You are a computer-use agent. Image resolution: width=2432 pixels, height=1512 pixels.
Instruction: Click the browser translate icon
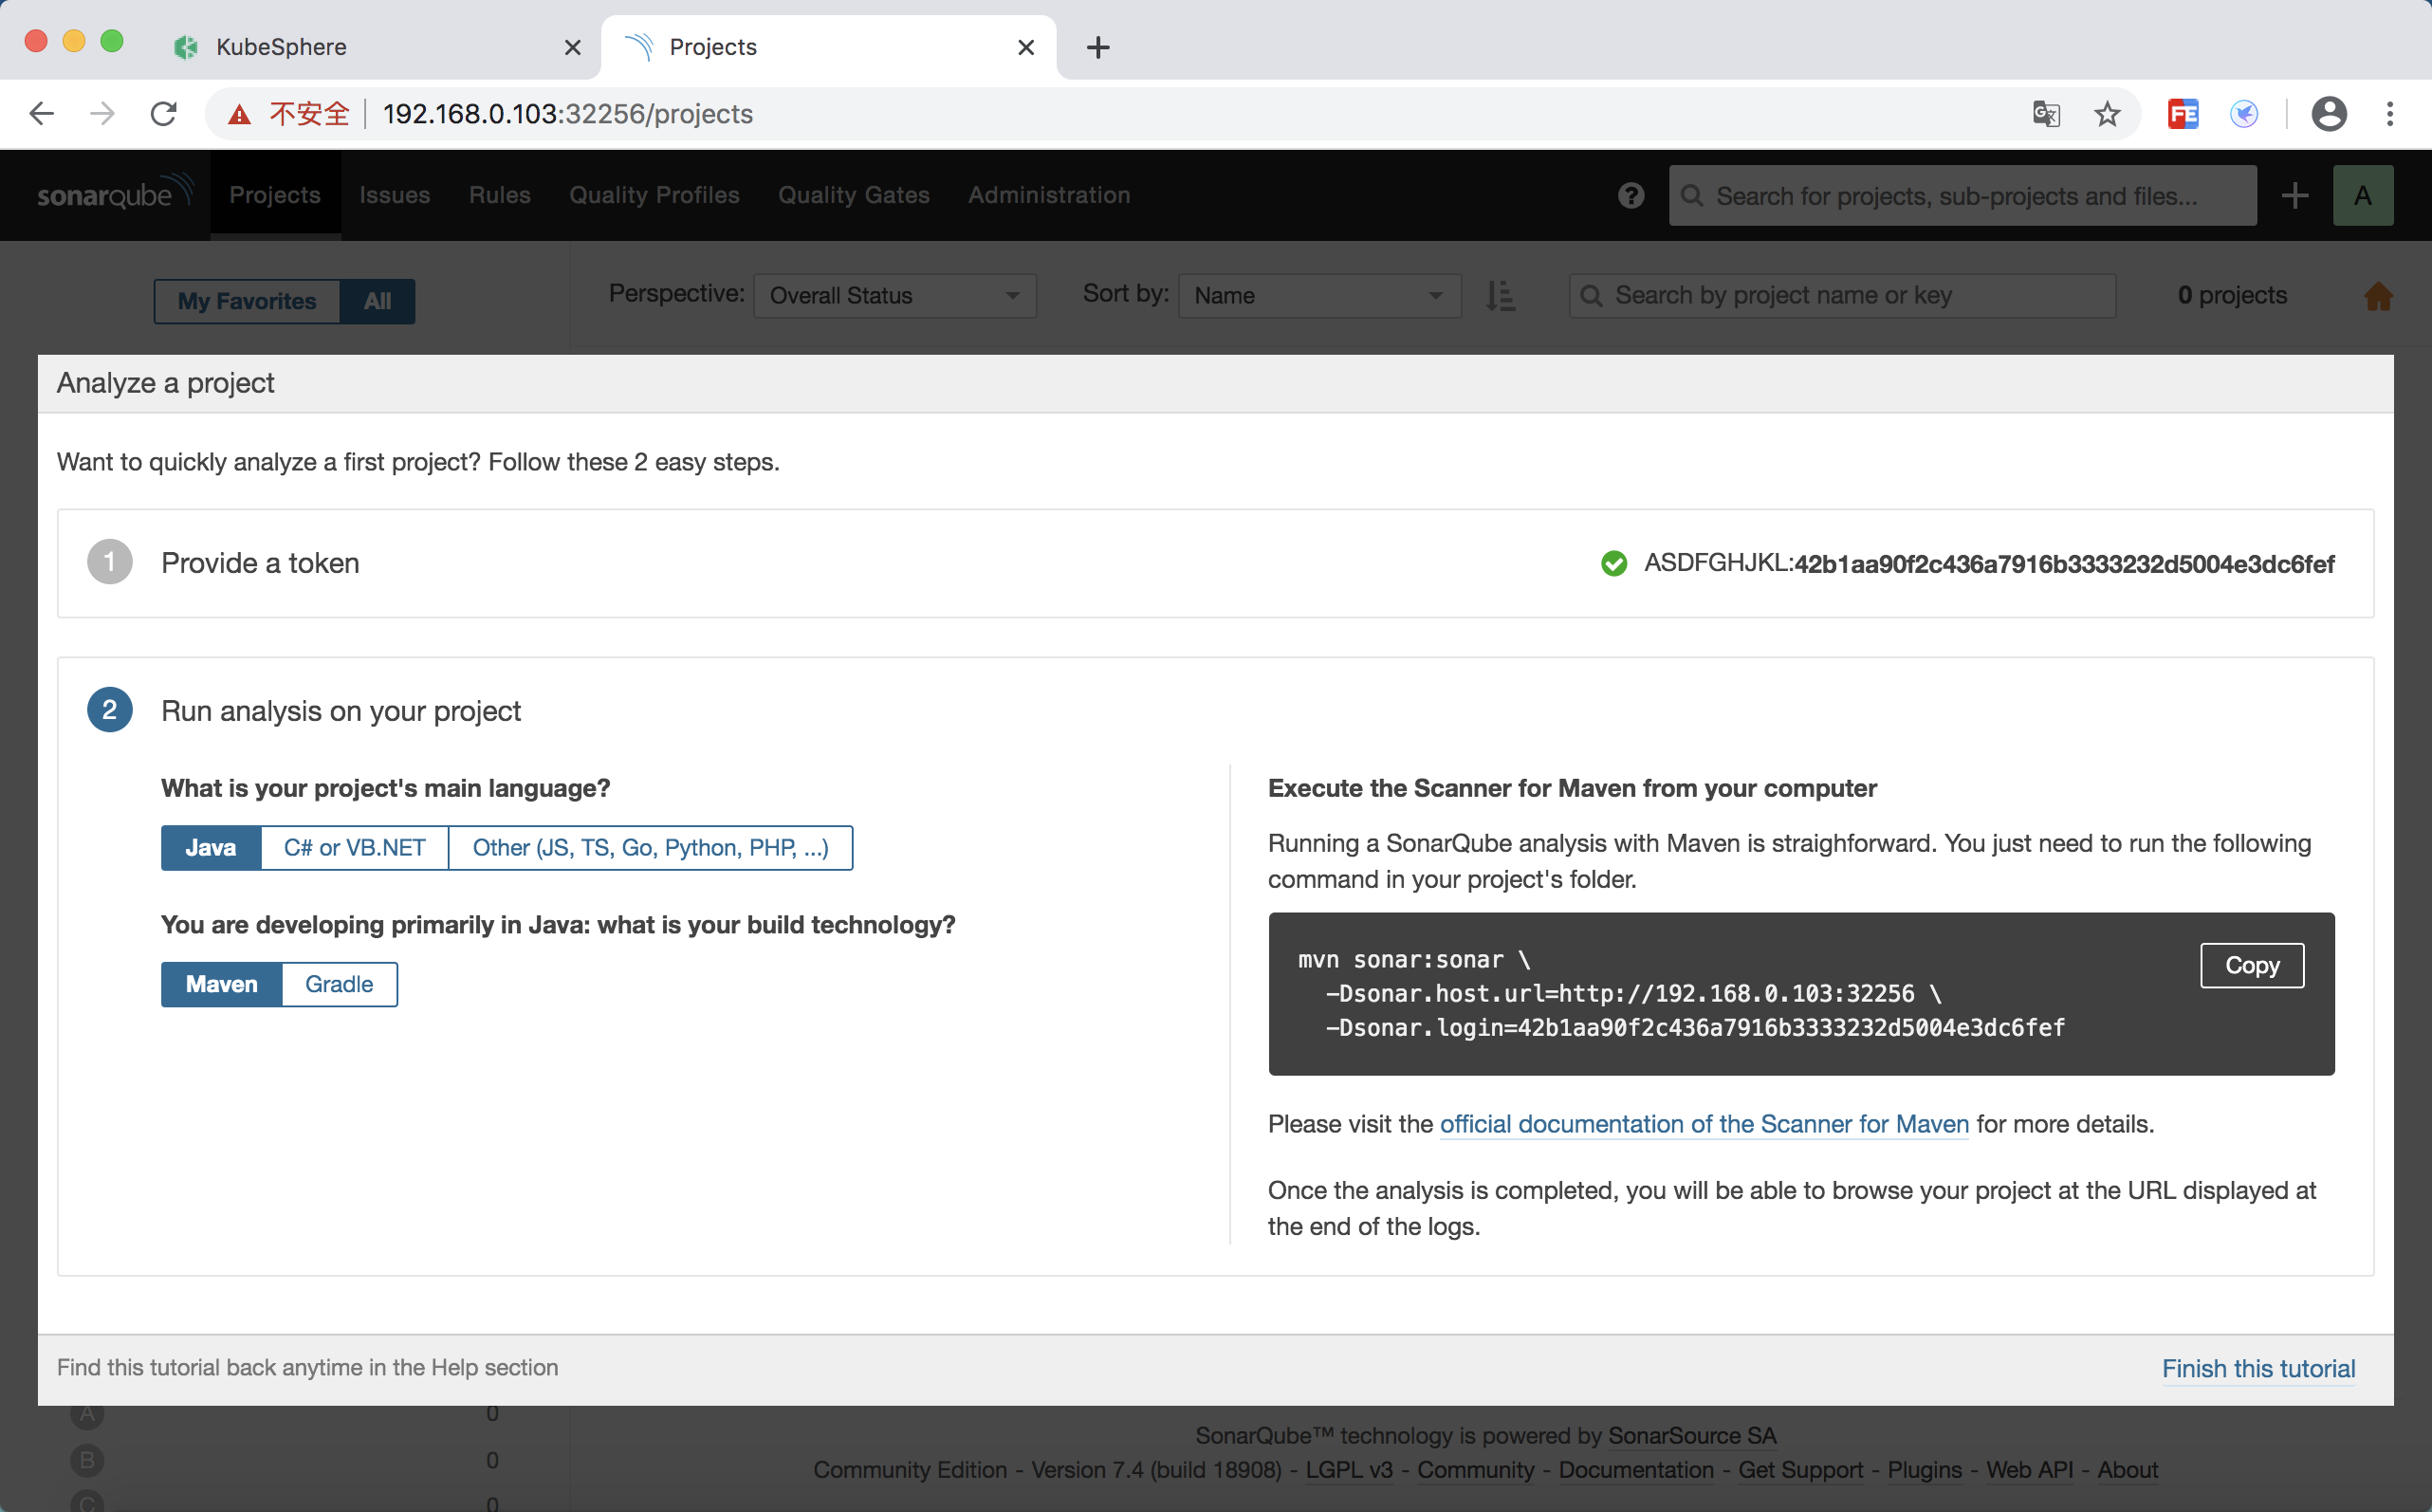pos(2046,114)
